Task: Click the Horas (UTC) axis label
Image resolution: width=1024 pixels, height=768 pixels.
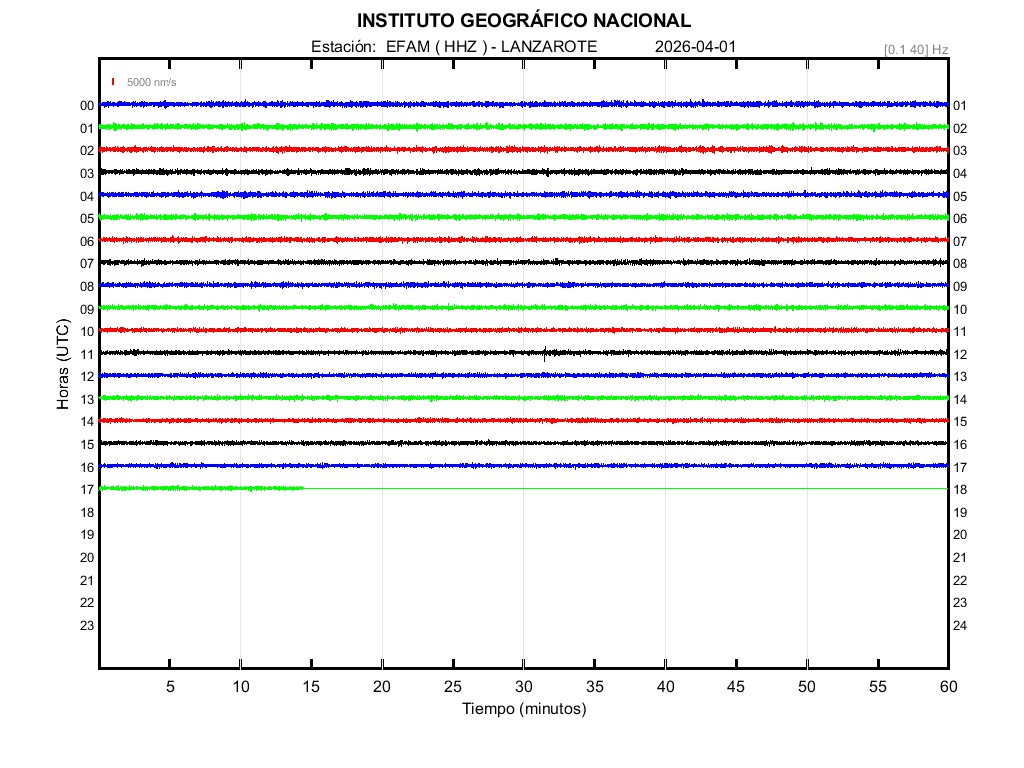Action: tap(63, 365)
